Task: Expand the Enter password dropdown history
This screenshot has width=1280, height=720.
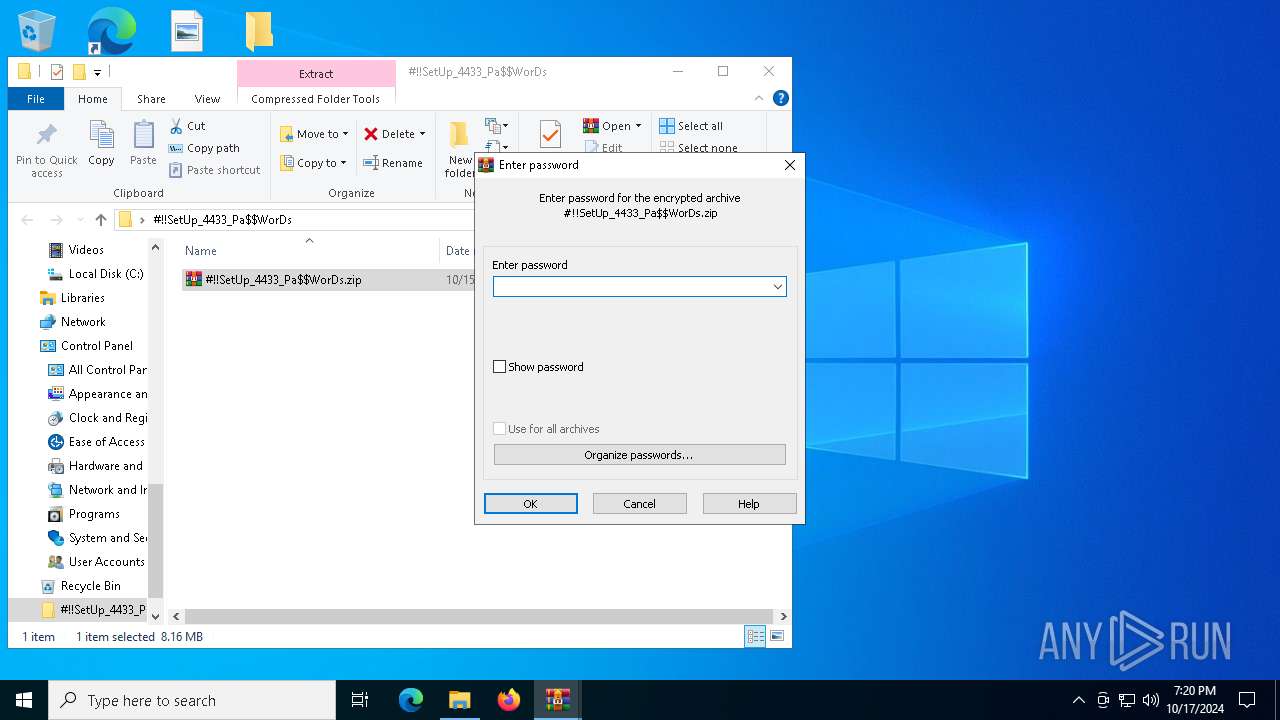Action: (x=777, y=287)
